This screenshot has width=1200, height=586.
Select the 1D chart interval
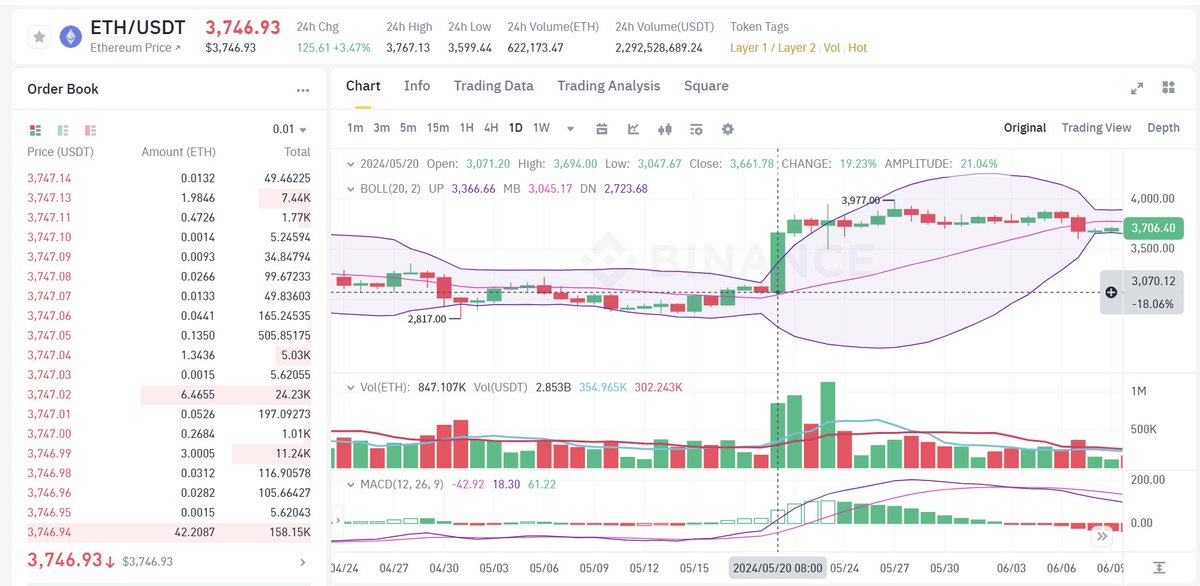coord(516,128)
